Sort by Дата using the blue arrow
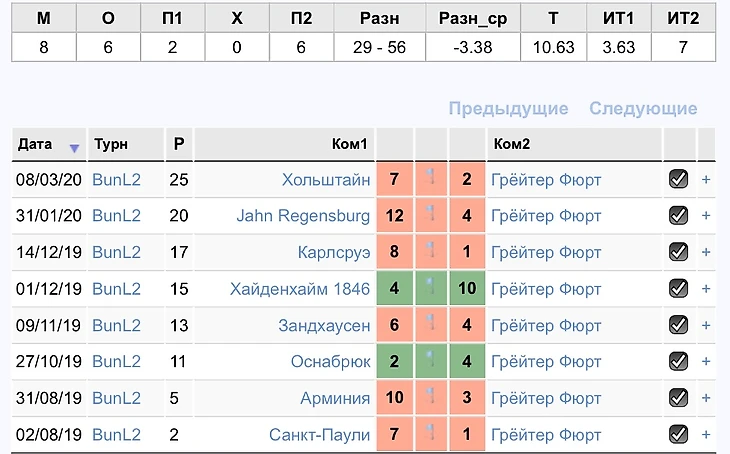Image resolution: width=730 pixels, height=454 pixels. [x=74, y=148]
